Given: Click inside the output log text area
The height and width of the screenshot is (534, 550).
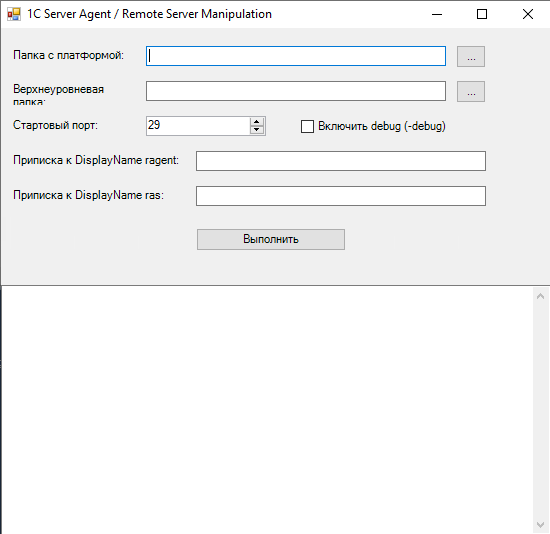Looking at the screenshot, I should [x=267, y=410].
